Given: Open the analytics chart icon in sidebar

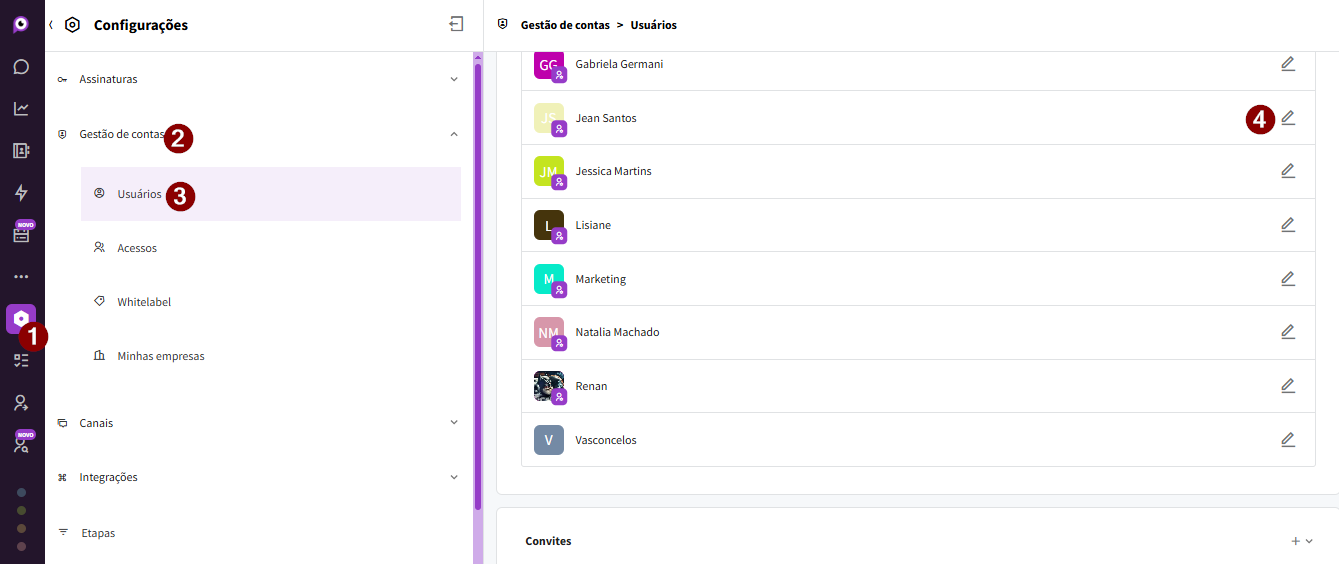Looking at the screenshot, I should (x=21, y=109).
